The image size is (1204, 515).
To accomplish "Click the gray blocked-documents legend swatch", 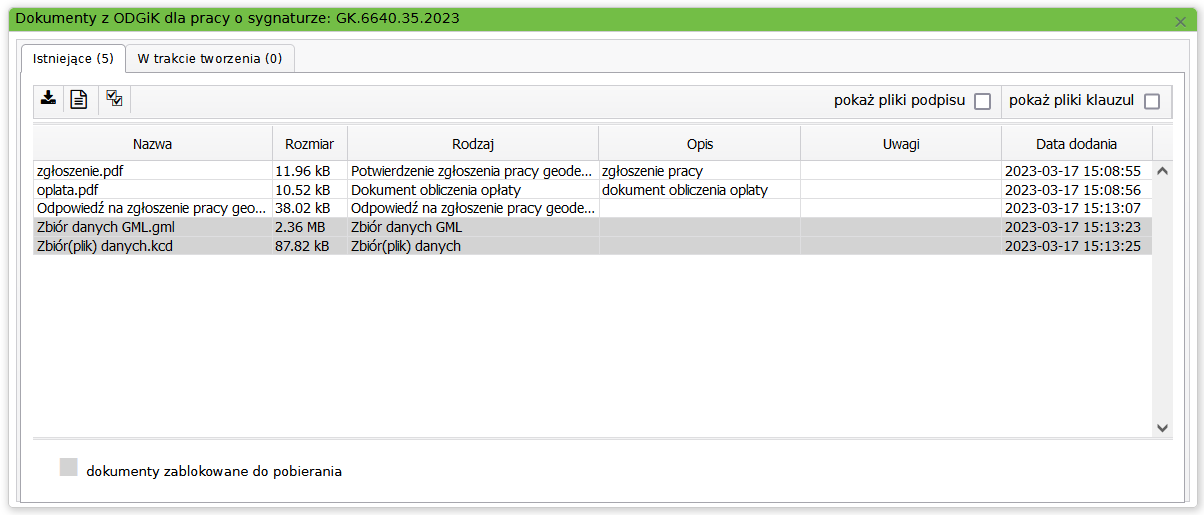I will [x=68, y=467].
